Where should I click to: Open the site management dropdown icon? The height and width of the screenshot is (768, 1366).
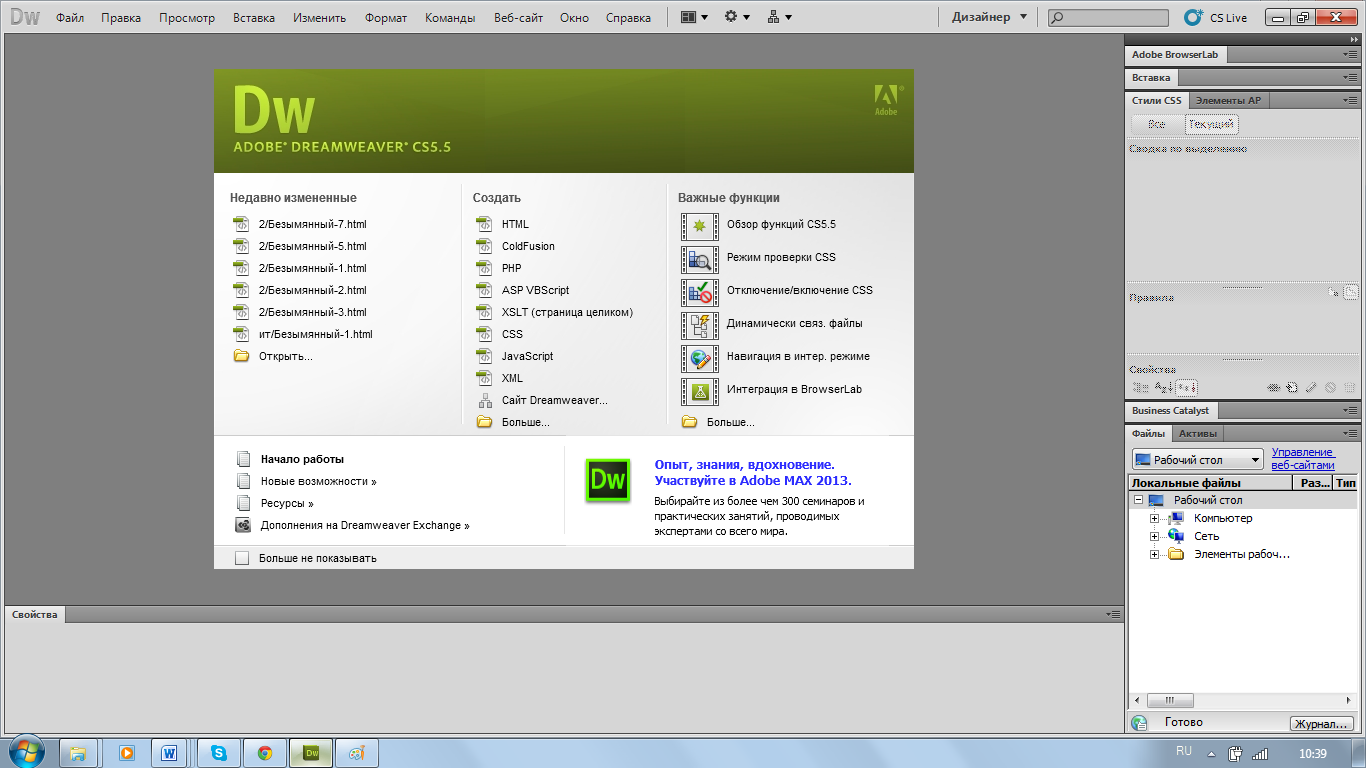[x=779, y=17]
